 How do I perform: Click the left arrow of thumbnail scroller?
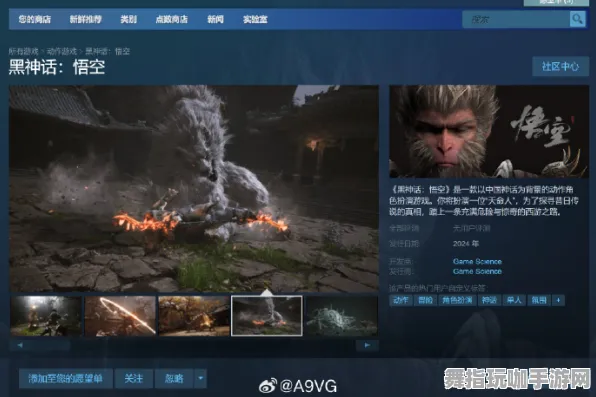(x=20, y=345)
